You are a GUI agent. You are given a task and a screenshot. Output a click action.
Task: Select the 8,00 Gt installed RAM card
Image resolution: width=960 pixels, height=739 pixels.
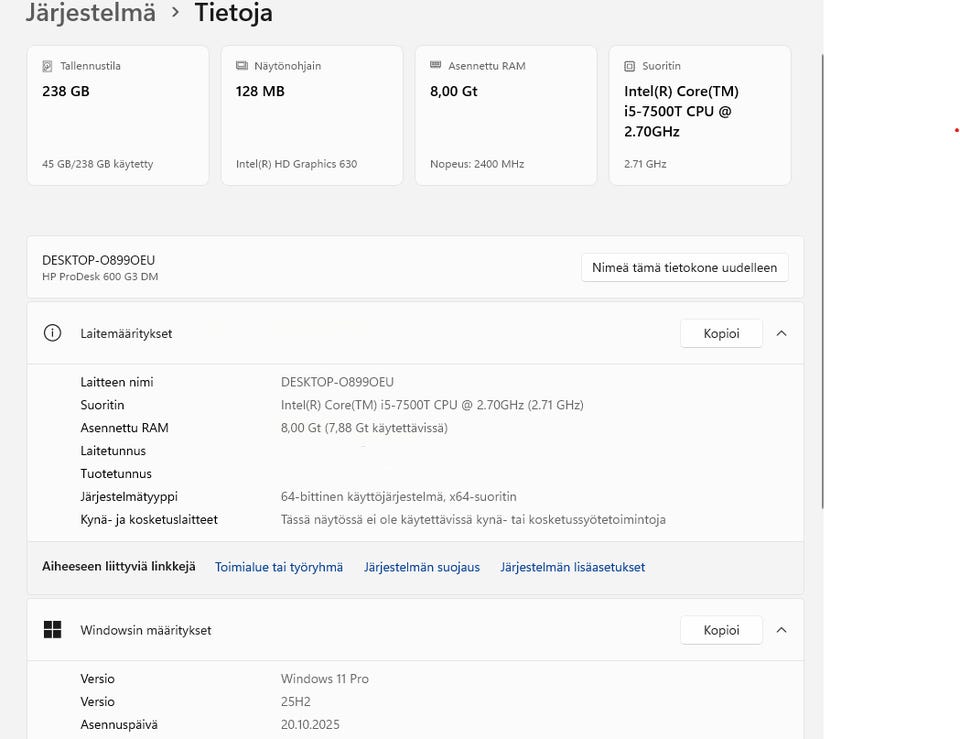(506, 115)
